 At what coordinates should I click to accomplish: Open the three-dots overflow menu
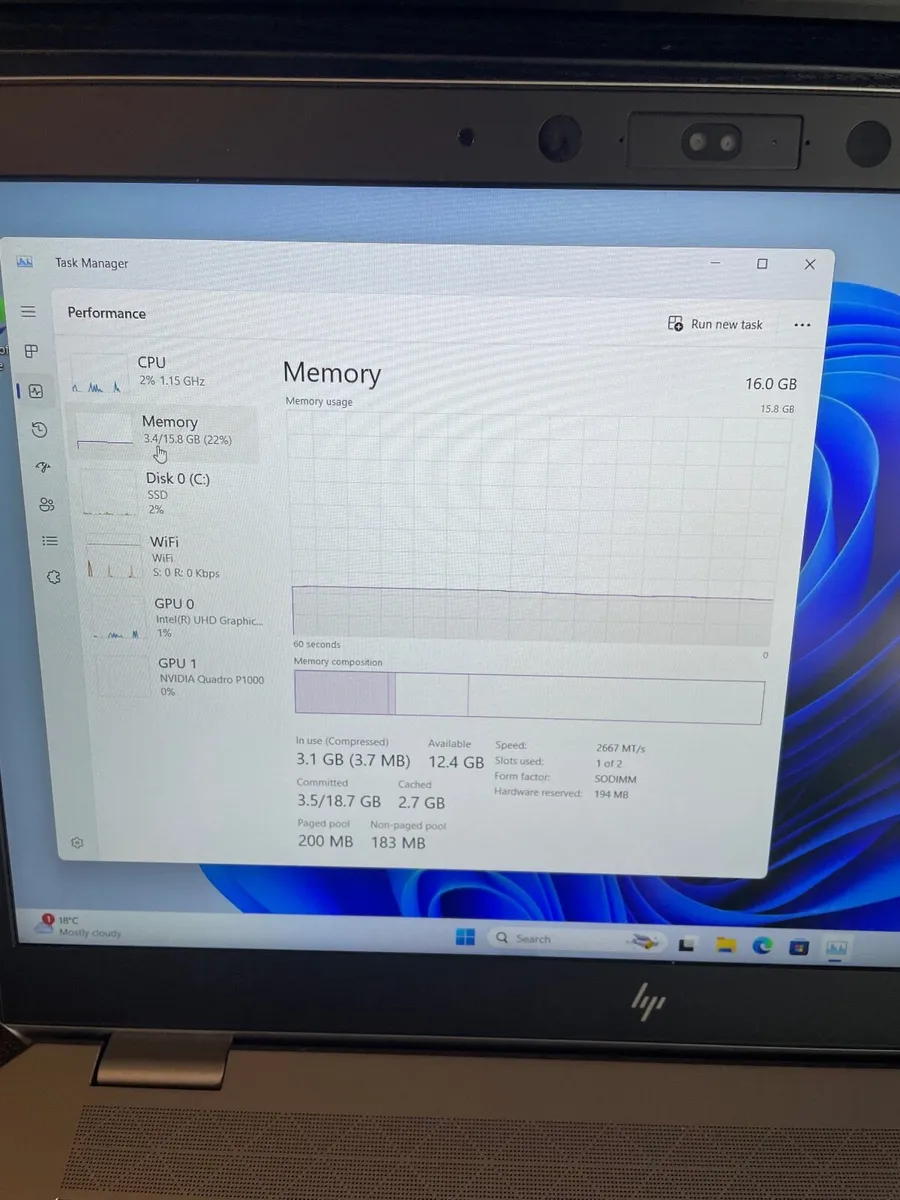(x=802, y=324)
